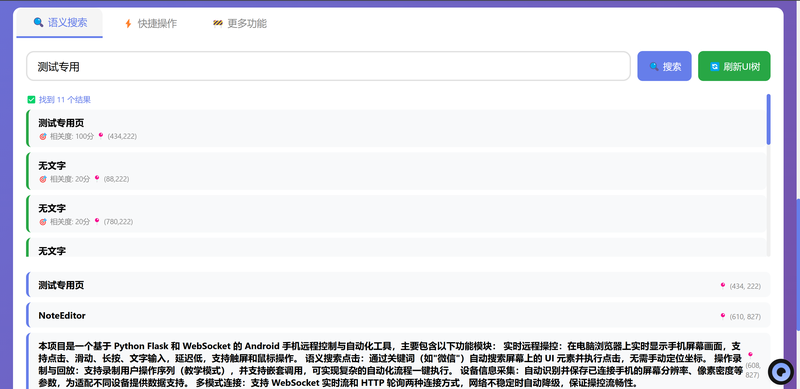Click the magnifier icon on 语义搜索 tab

click(38, 22)
